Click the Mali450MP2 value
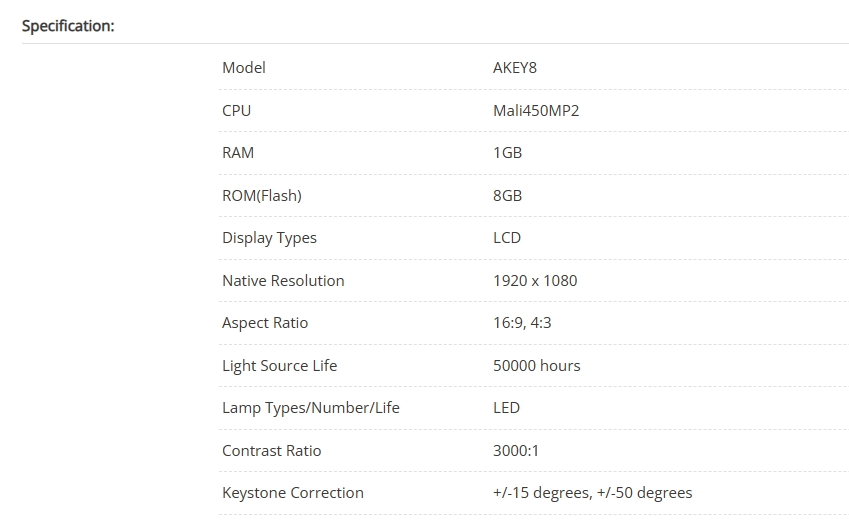This screenshot has height=526, width=849. pyautogui.click(x=536, y=111)
